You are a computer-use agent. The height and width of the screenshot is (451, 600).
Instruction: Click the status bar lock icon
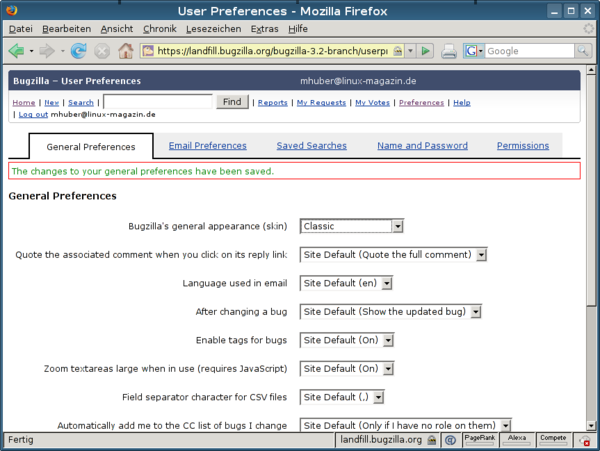[x=432, y=440]
